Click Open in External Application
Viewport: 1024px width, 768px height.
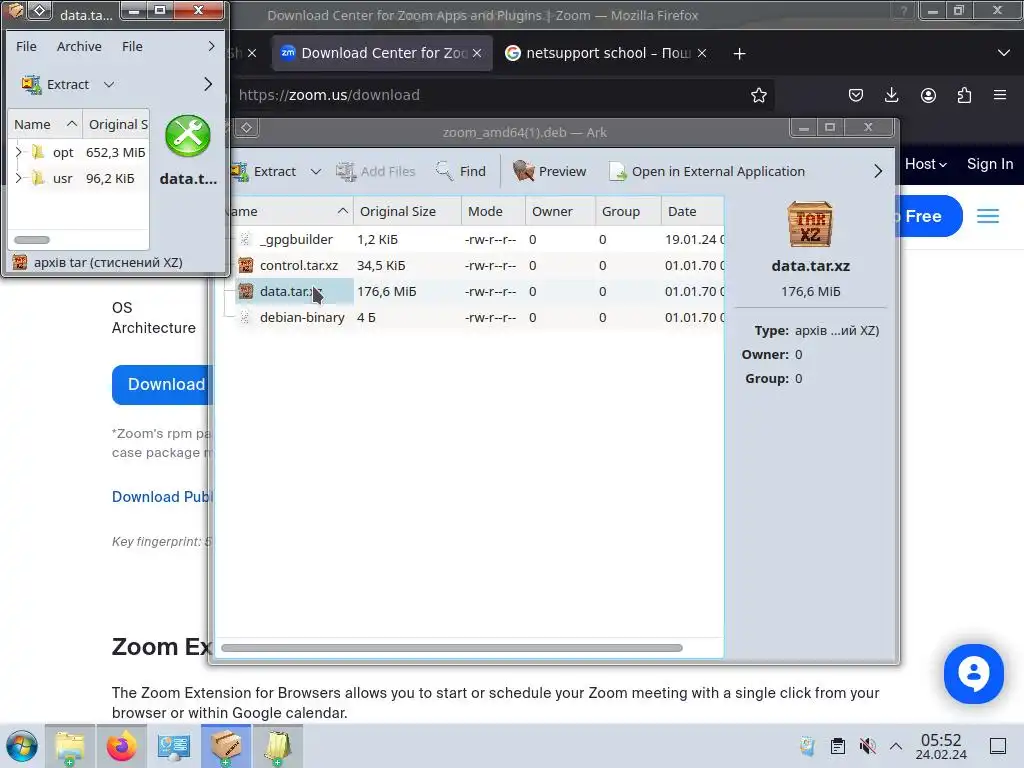coord(707,171)
